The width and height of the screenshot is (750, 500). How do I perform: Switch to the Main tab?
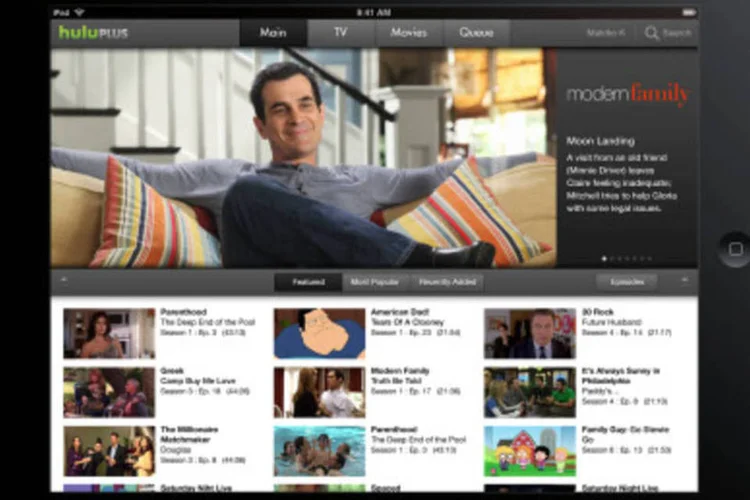click(273, 33)
